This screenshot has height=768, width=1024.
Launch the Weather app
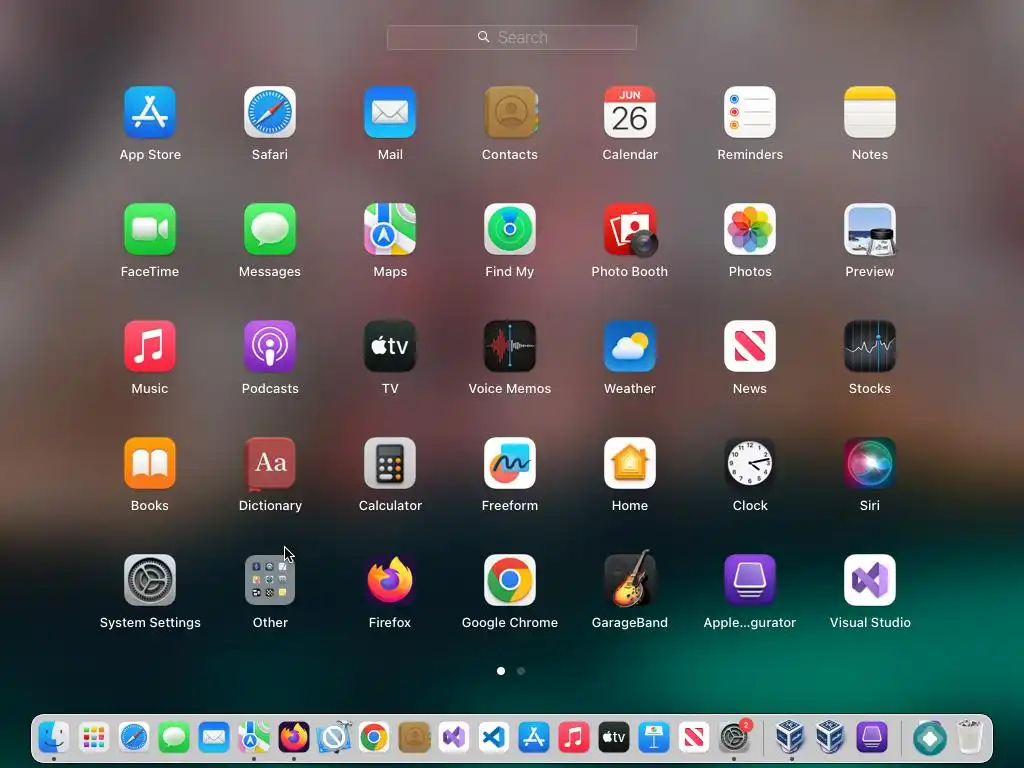[x=630, y=346]
